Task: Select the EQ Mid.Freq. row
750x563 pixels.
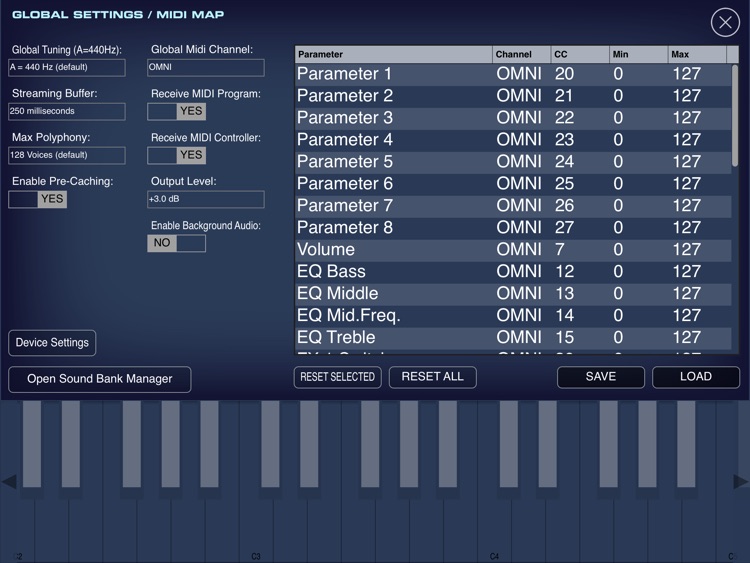Action: (x=513, y=316)
